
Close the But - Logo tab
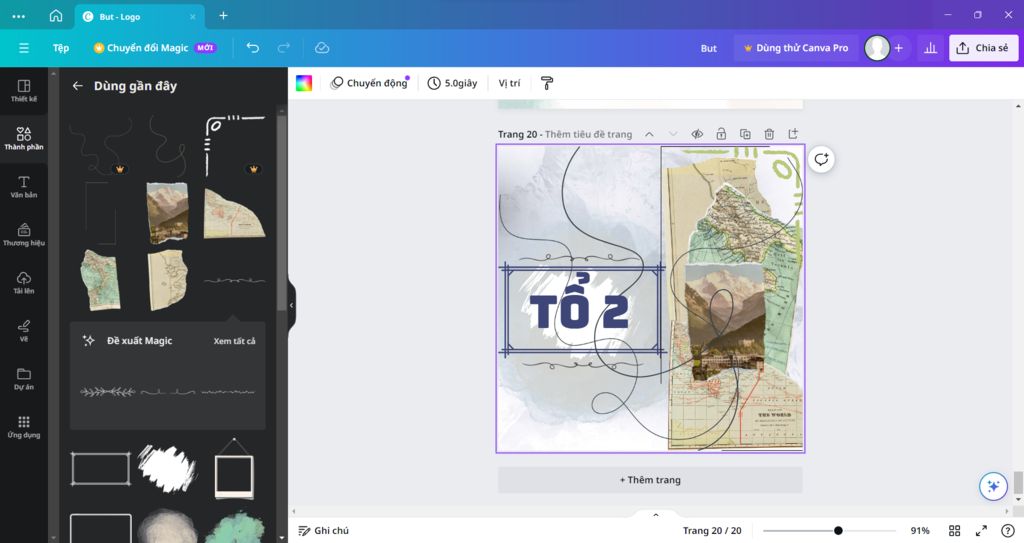[193, 17]
